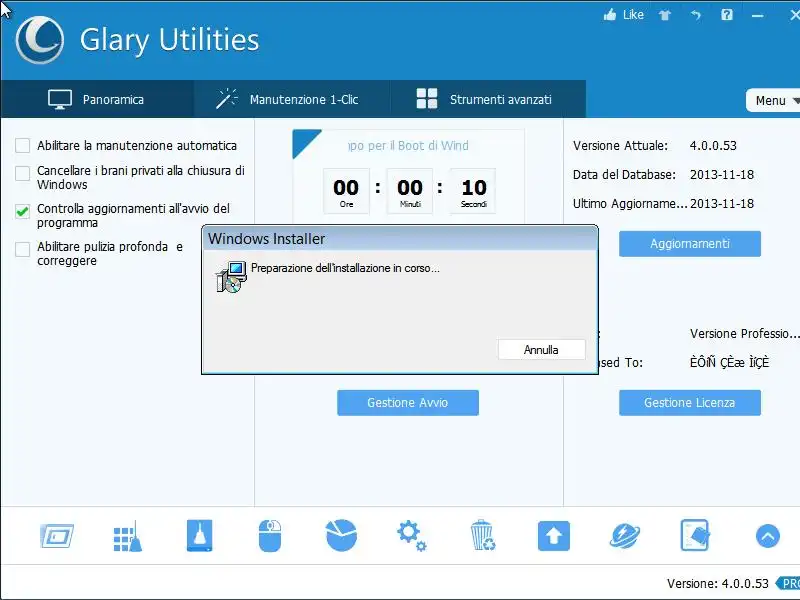The width and height of the screenshot is (800, 600).
Task: Click the four-squares icon on Strumenti avanzati
Action: pos(427,98)
